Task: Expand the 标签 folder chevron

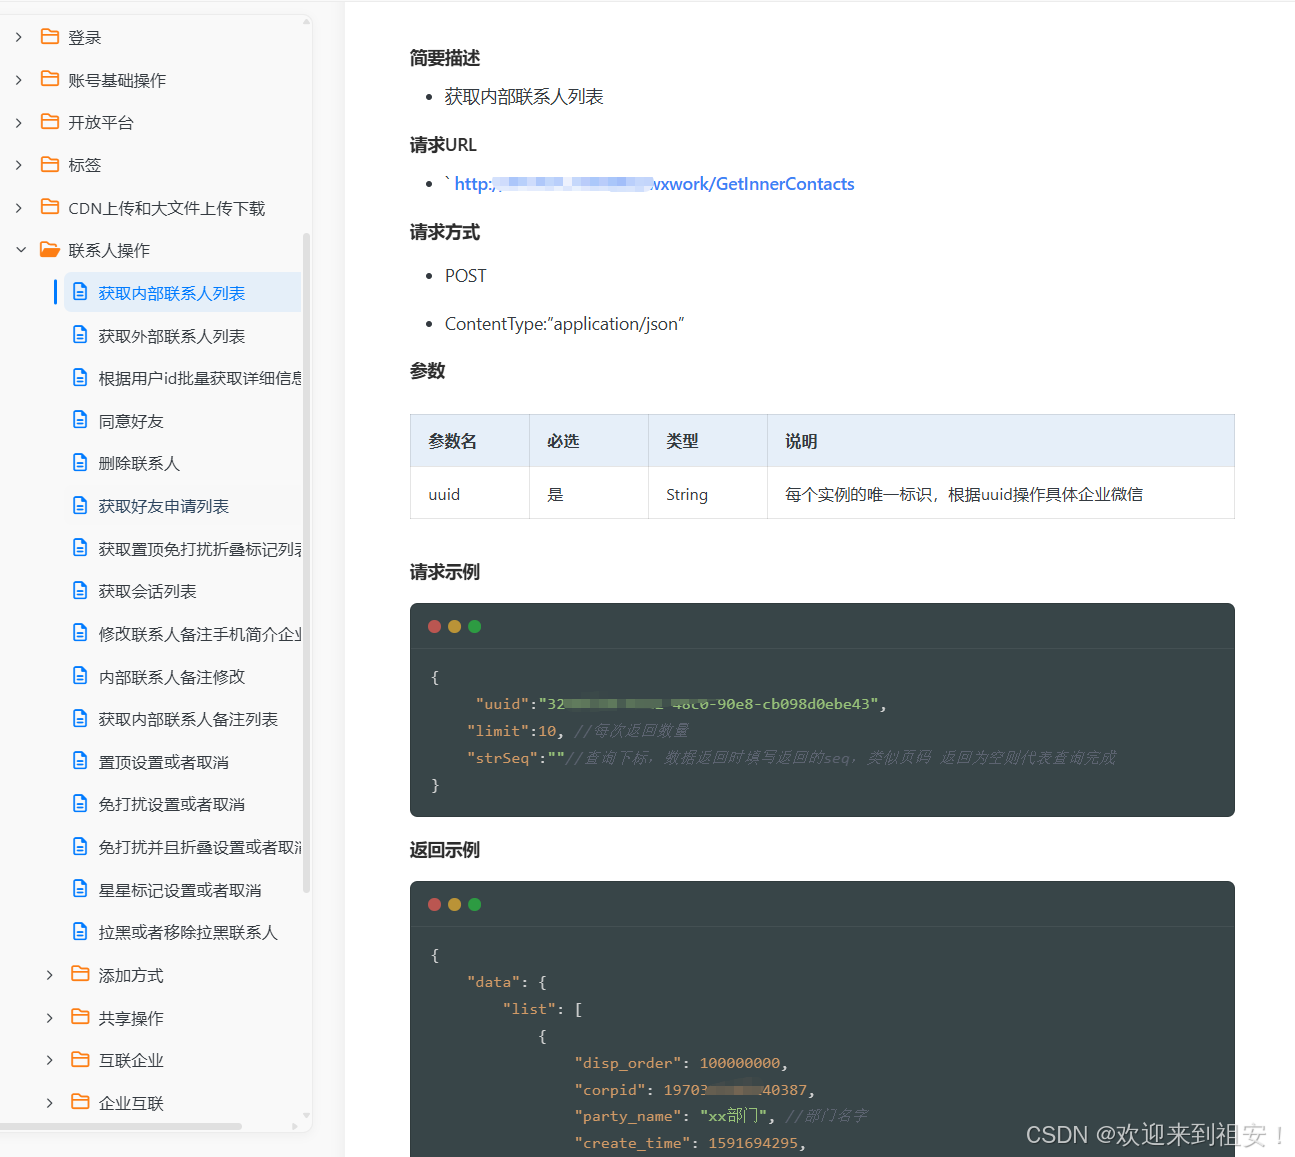Action: [x=19, y=165]
